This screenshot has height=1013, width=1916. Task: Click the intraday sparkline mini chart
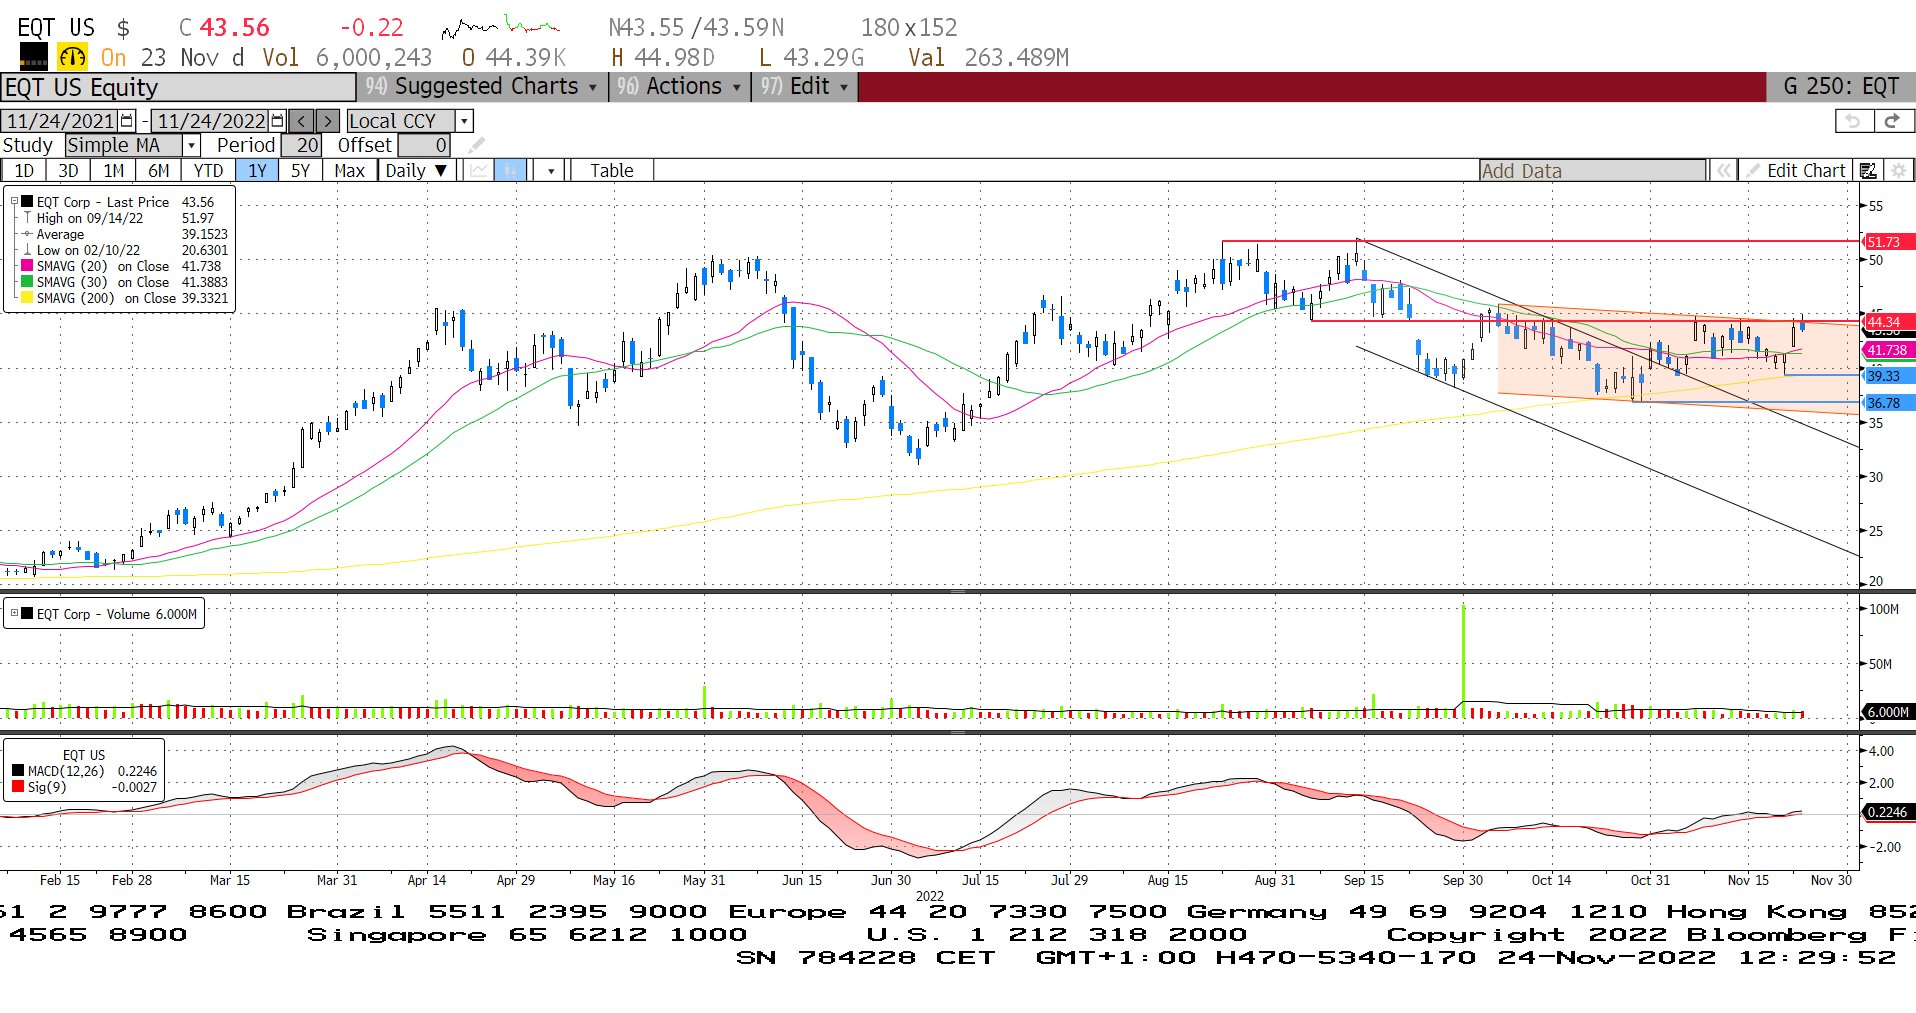coord(500,26)
